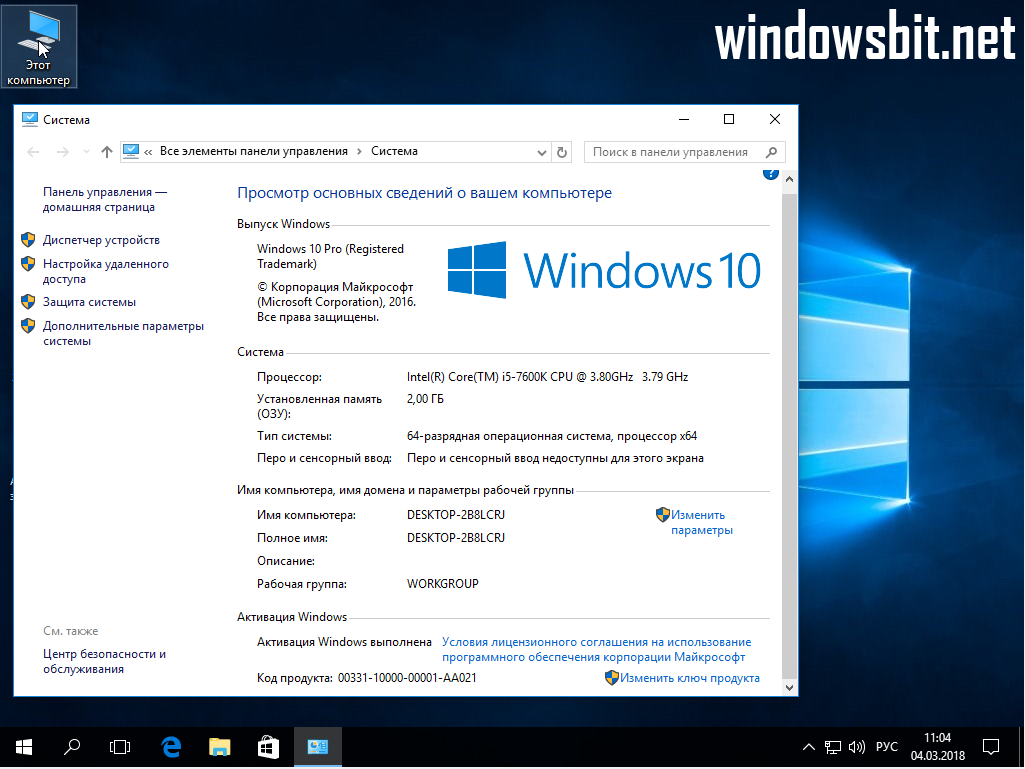Click the scrollbar down arrow
This screenshot has height=769, width=1025.
[x=789, y=688]
